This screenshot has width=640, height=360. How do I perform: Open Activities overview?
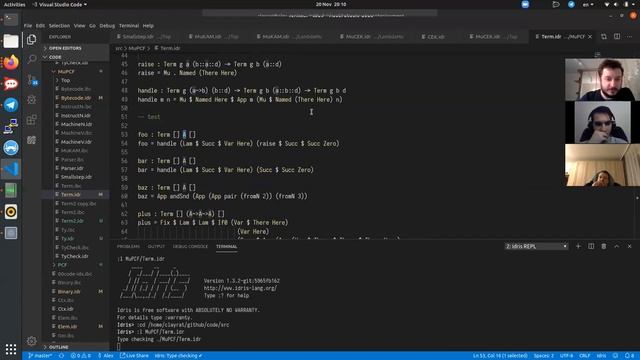coord(14,4)
